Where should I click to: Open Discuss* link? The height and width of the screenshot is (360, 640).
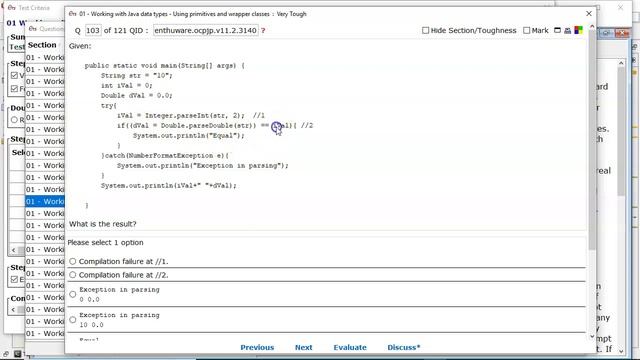pyautogui.click(x=404, y=347)
